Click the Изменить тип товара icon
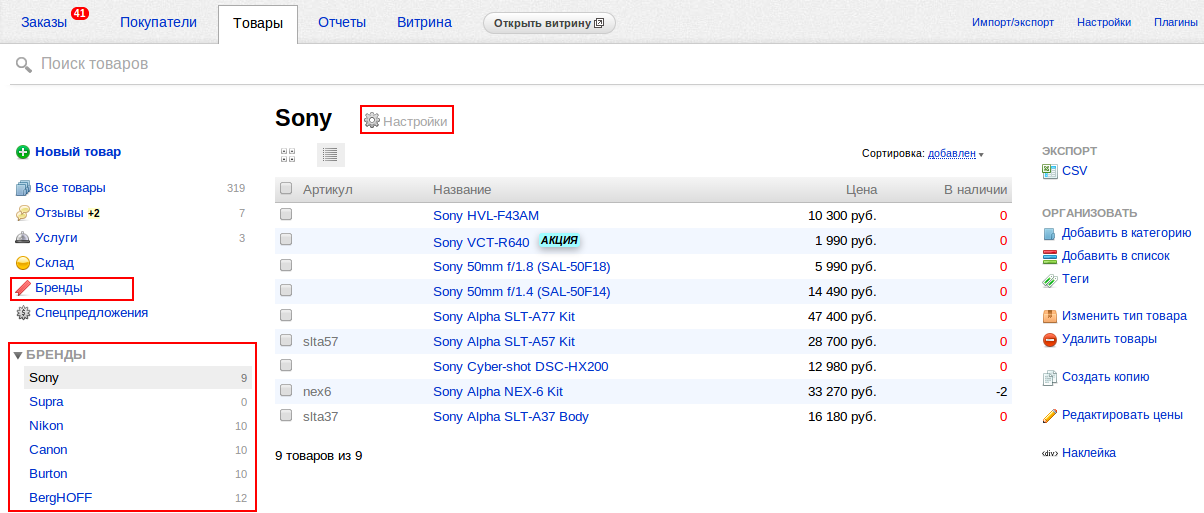1204x513 pixels. [x=1049, y=316]
